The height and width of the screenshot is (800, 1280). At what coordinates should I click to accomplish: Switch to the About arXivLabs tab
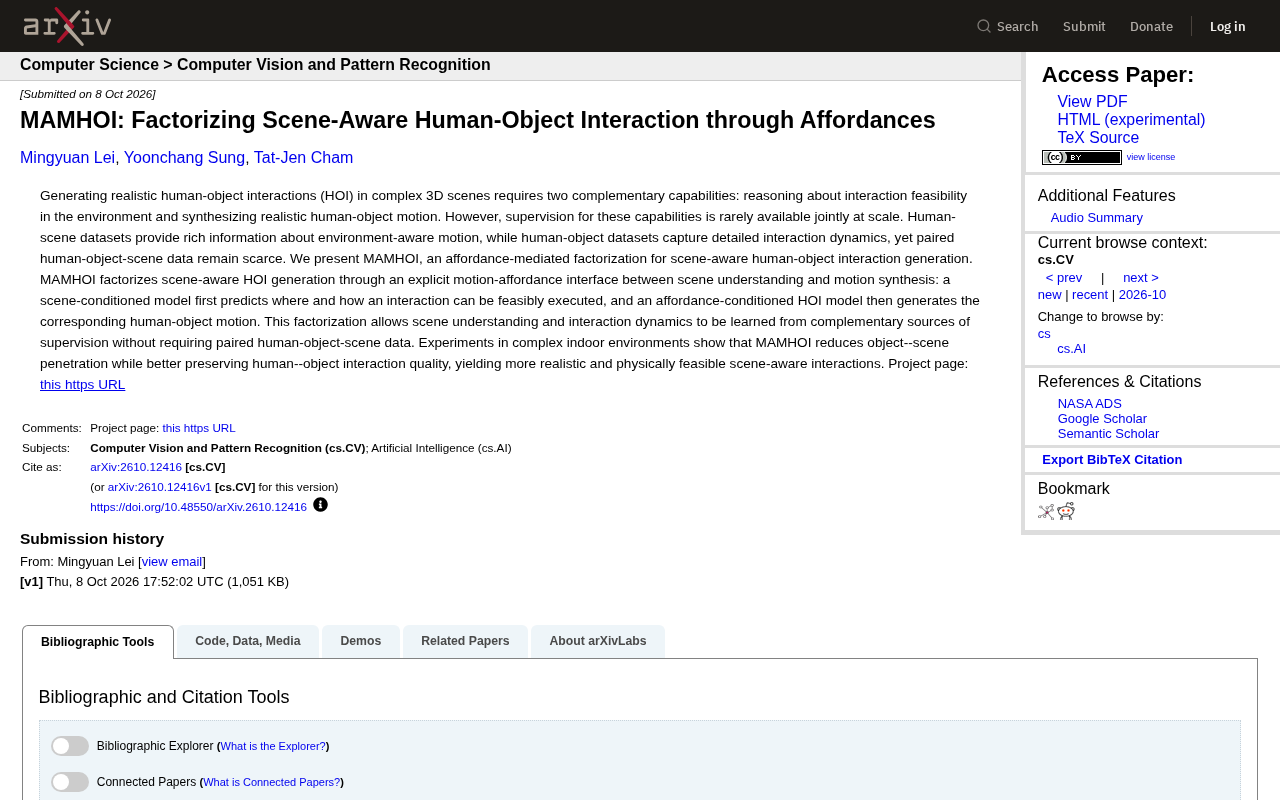598,641
